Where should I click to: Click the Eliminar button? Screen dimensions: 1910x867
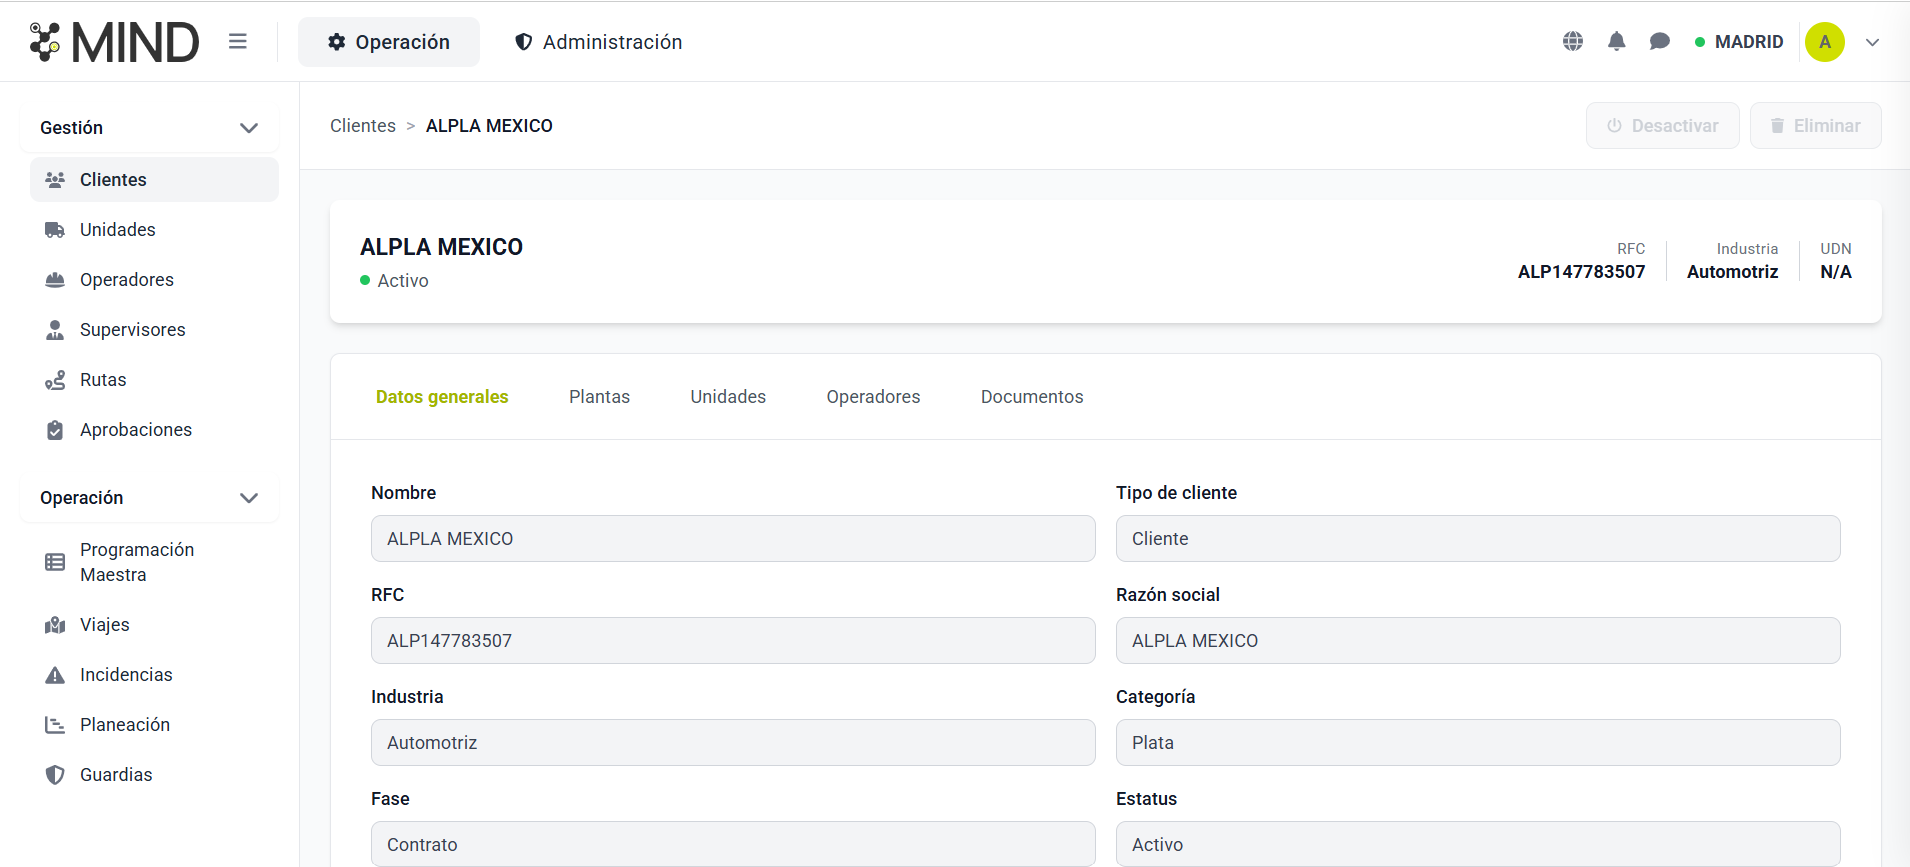click(x=1815, y=126)
